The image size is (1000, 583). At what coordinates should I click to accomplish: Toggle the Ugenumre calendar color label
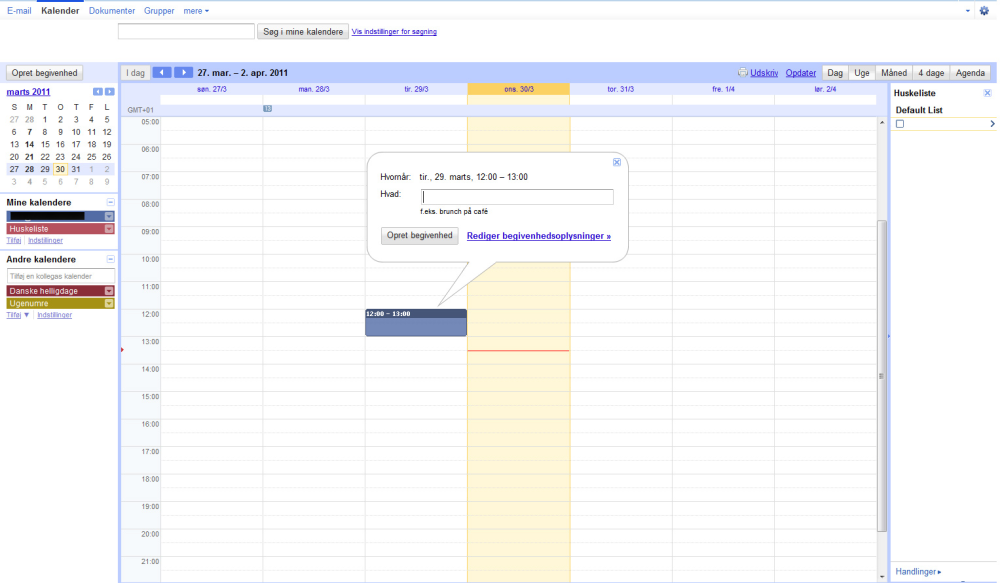[54, 303]
